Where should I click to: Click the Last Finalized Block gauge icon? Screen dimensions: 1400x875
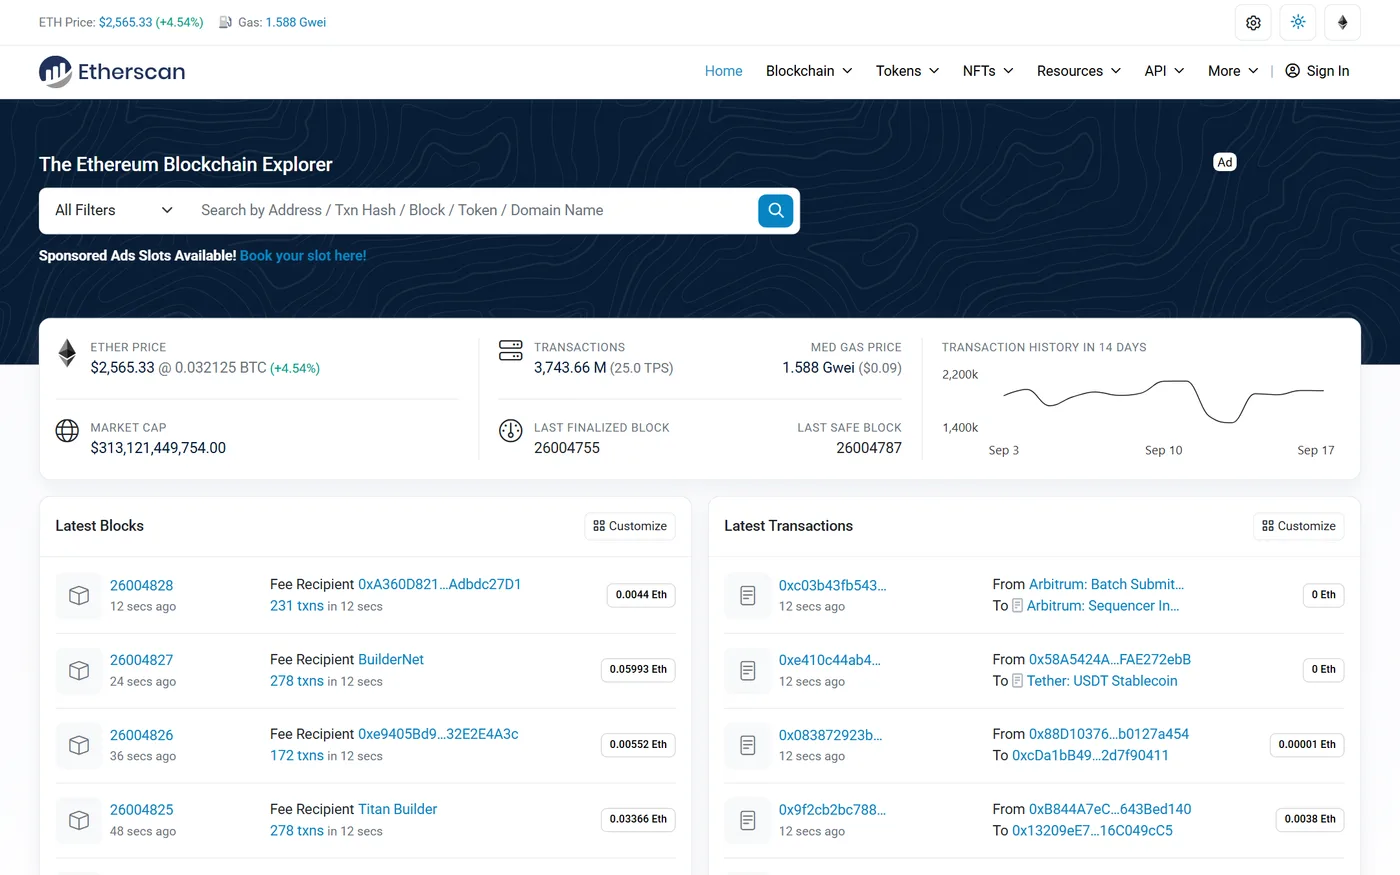pyautogui.click(x=511, y=431)
